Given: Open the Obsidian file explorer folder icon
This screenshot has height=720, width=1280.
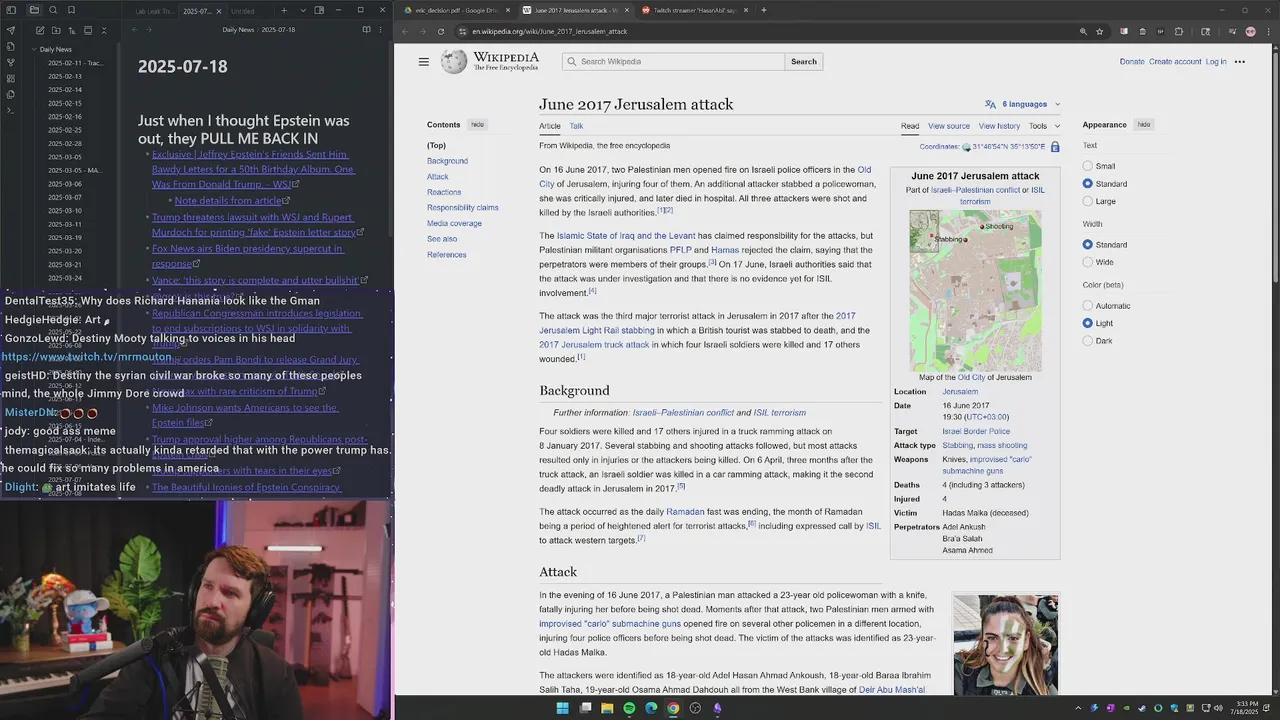Looking at the screenshot, I should pos(33,10).
